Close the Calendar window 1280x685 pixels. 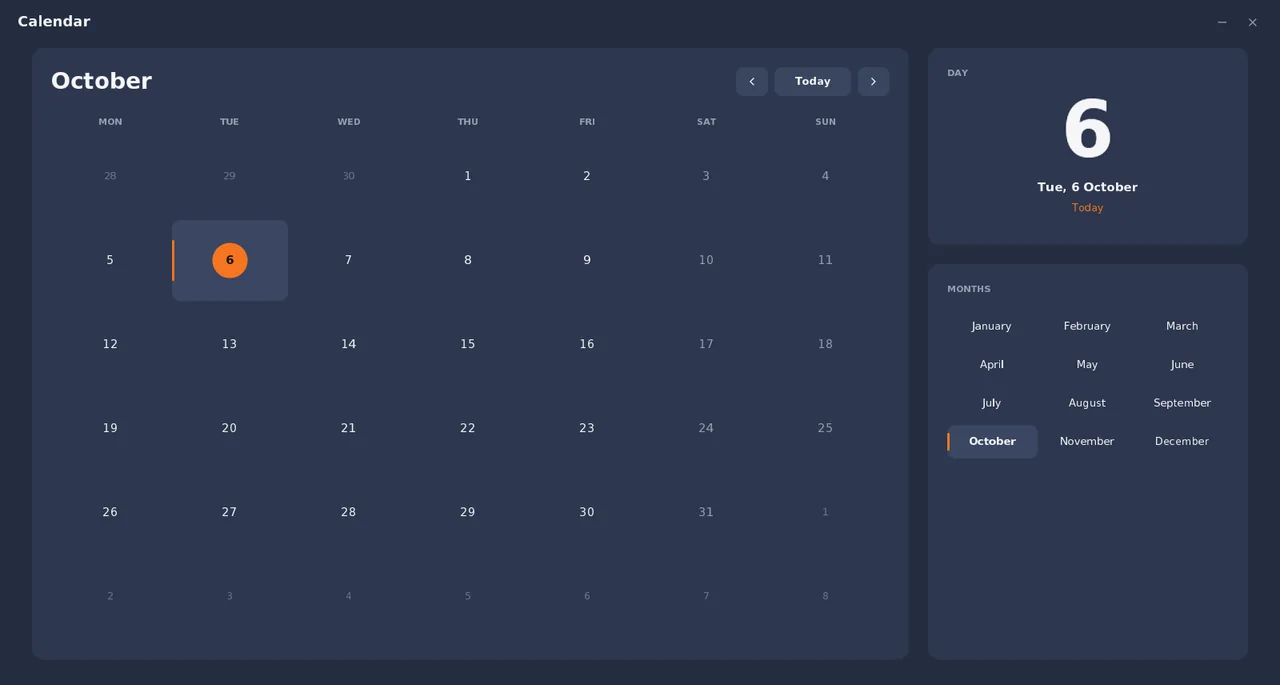(1252, 22)
